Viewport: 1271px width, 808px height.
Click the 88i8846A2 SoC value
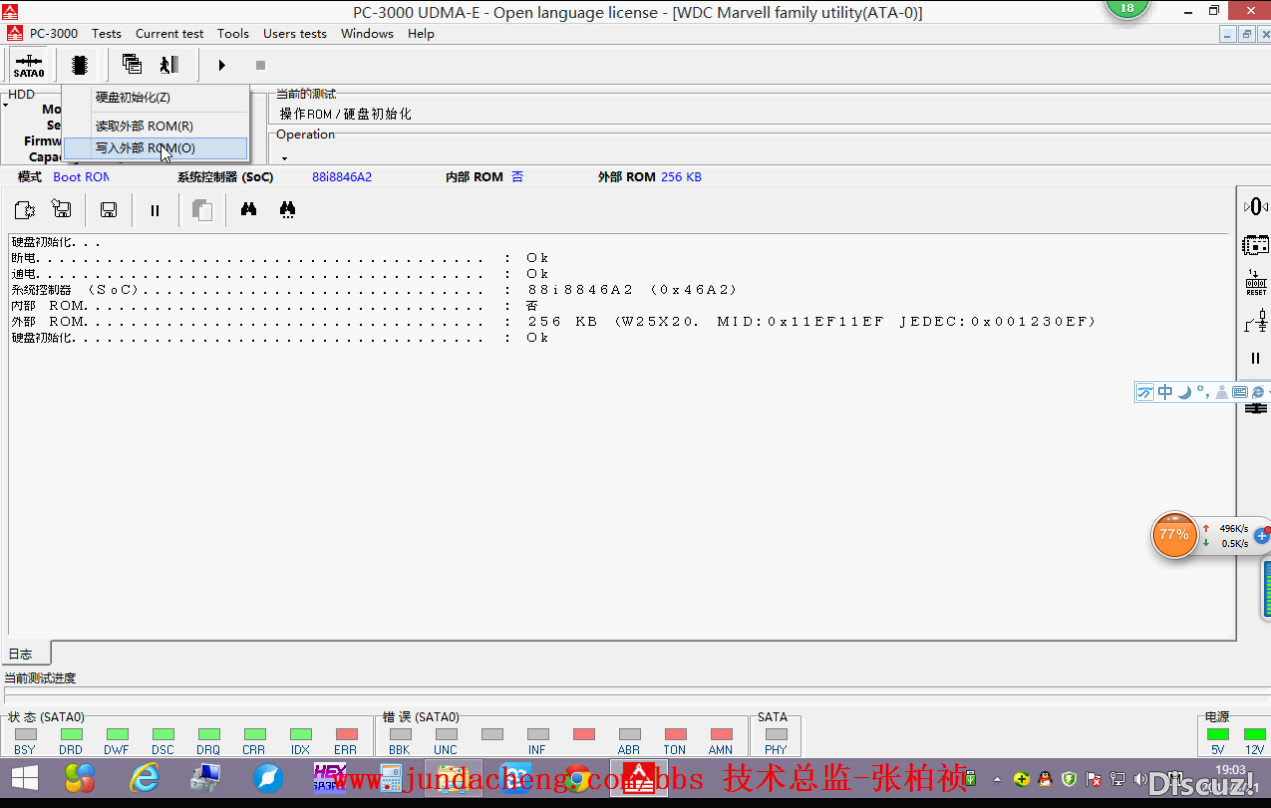tap(342, 177)
